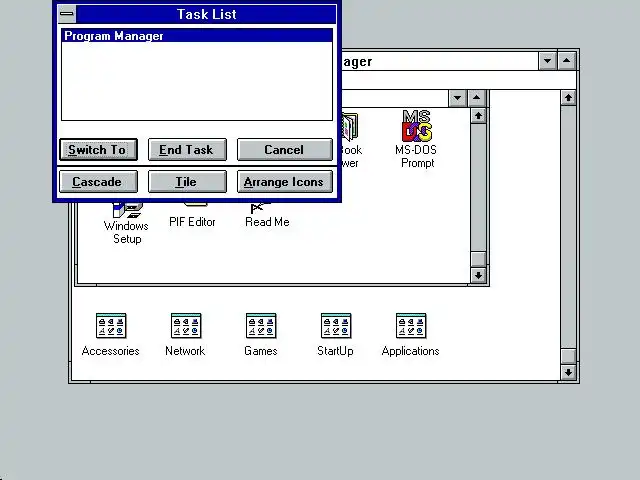The width and height of the screenshot is (640, 480).
Task: Click the Task List title bar
Action: click(207, 14)
